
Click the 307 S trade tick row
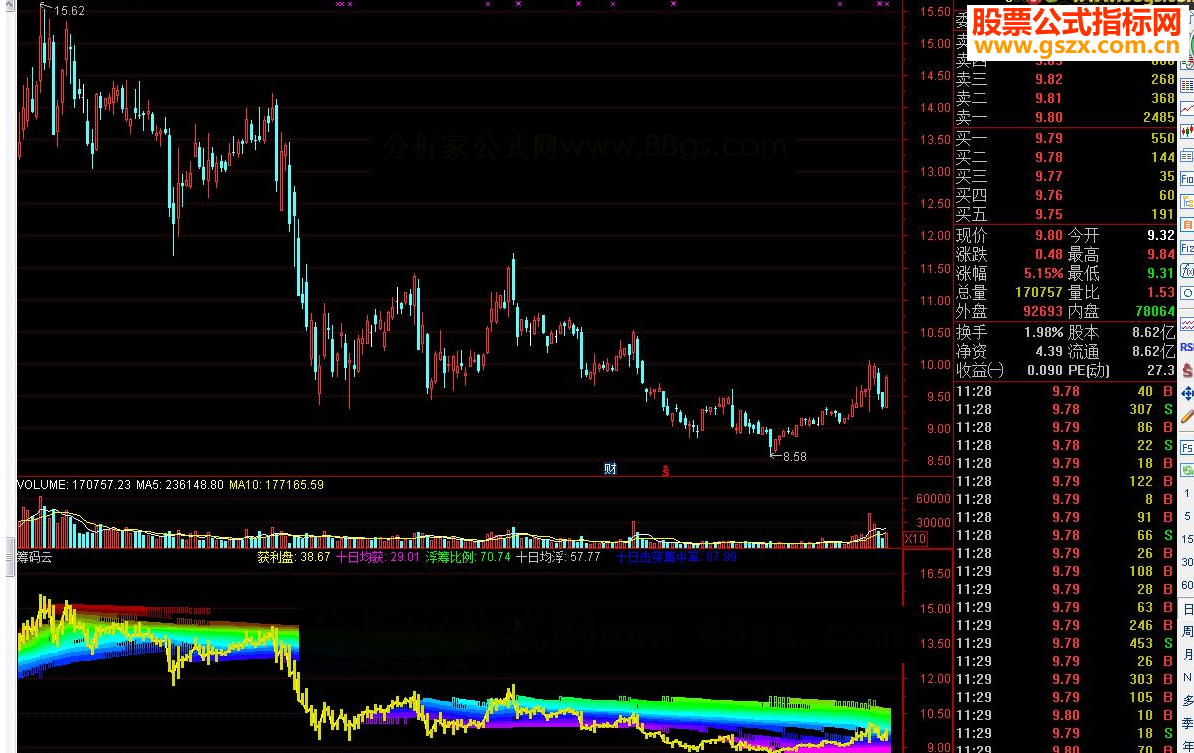[1065, 410]
